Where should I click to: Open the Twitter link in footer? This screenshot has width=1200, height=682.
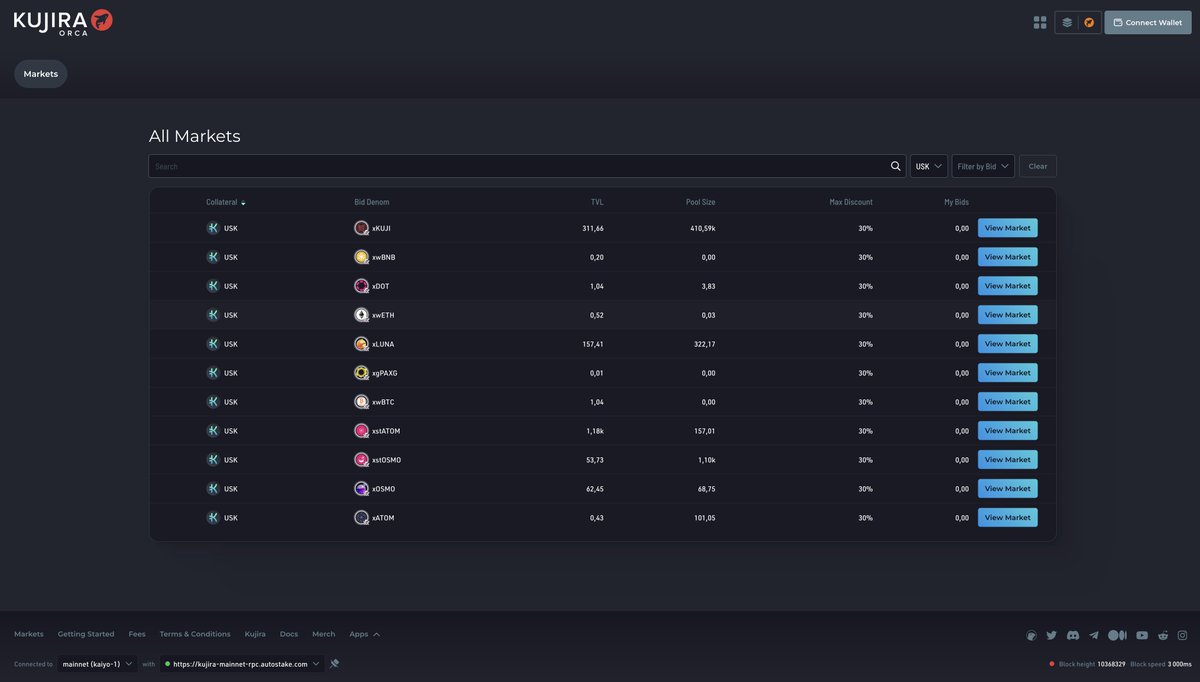1051,635
